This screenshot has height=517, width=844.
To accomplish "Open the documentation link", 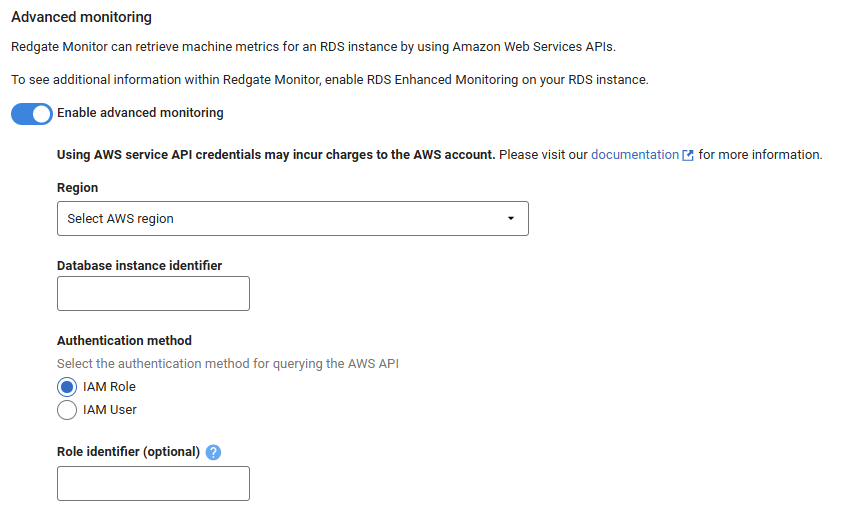I will 635,155.
